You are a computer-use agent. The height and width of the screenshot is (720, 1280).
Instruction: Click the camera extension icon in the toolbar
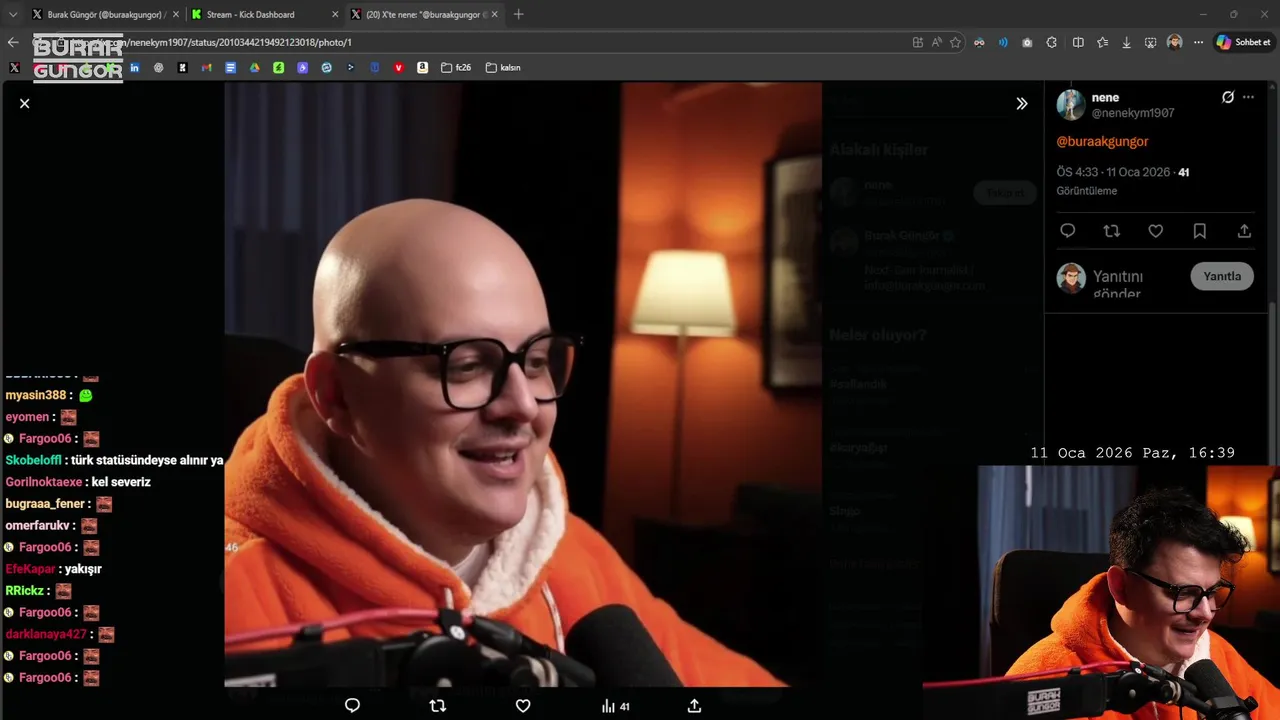coord(1027,42)
